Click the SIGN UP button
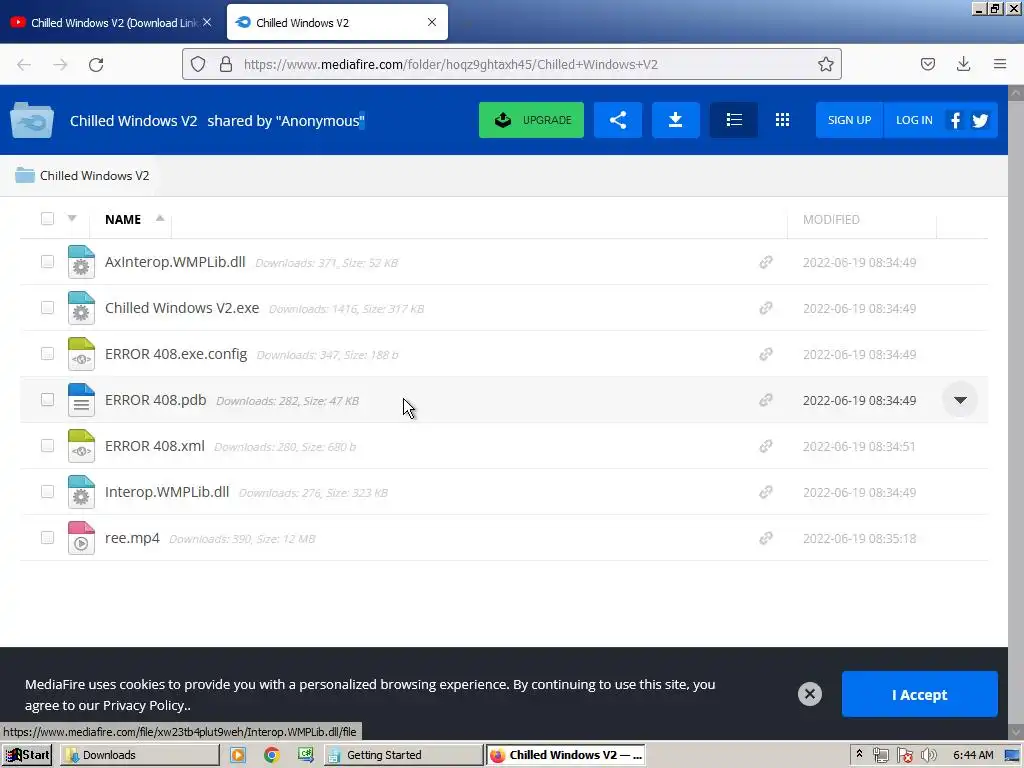Image resolution: width=1024 pixels, height=768 pixels. click(x=849, y=120)
